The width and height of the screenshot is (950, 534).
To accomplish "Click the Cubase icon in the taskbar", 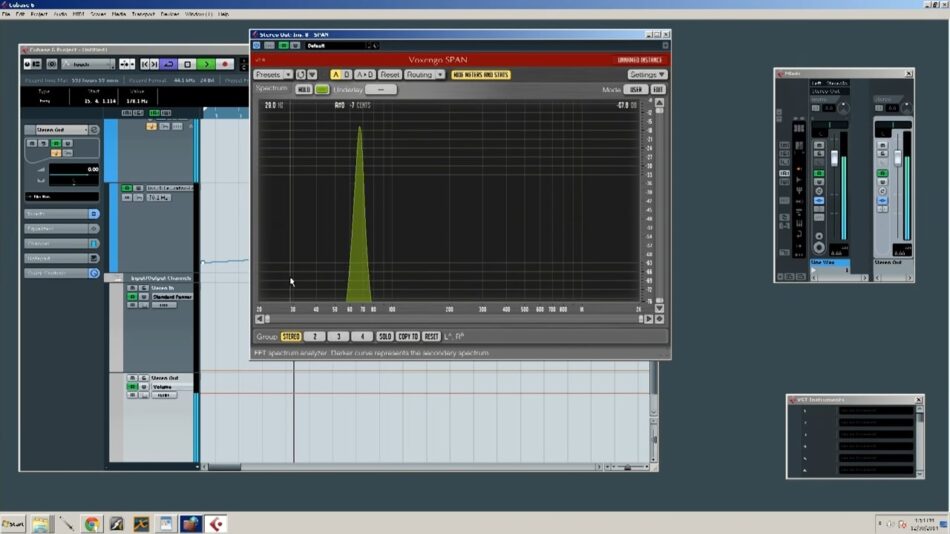I will [x=216, y=524].
